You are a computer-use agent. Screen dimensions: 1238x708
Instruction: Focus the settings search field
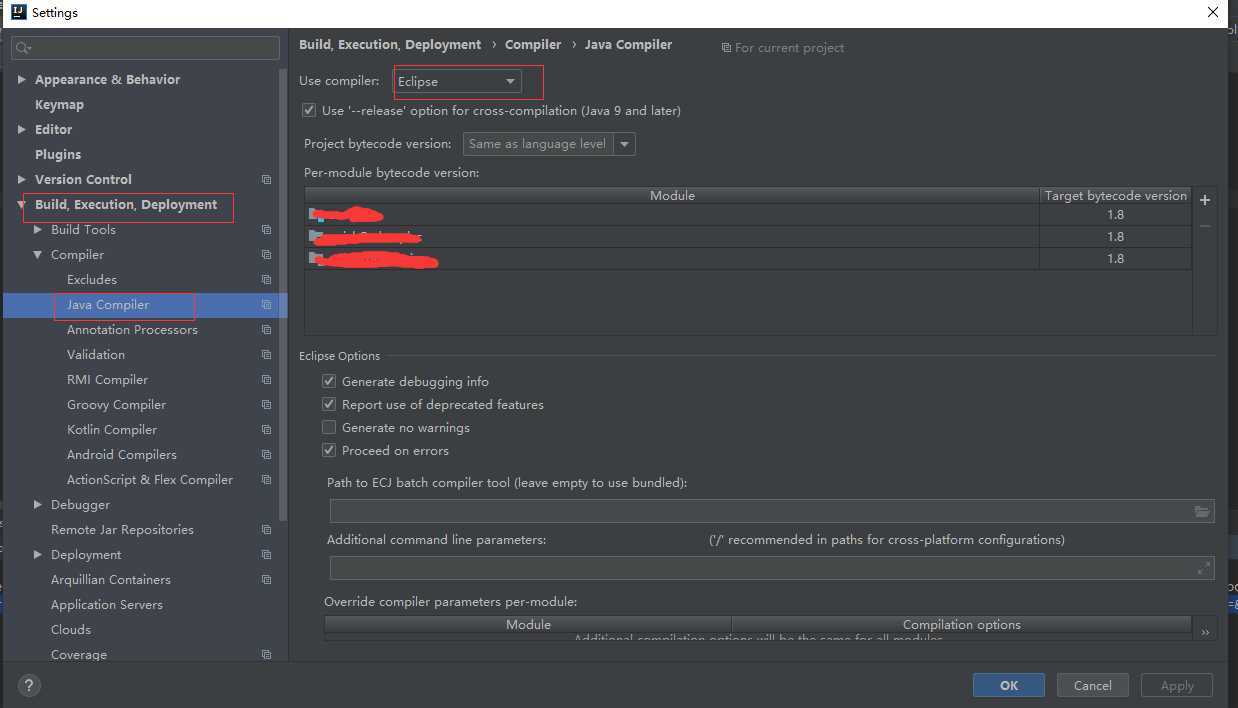tap(146, 48)
